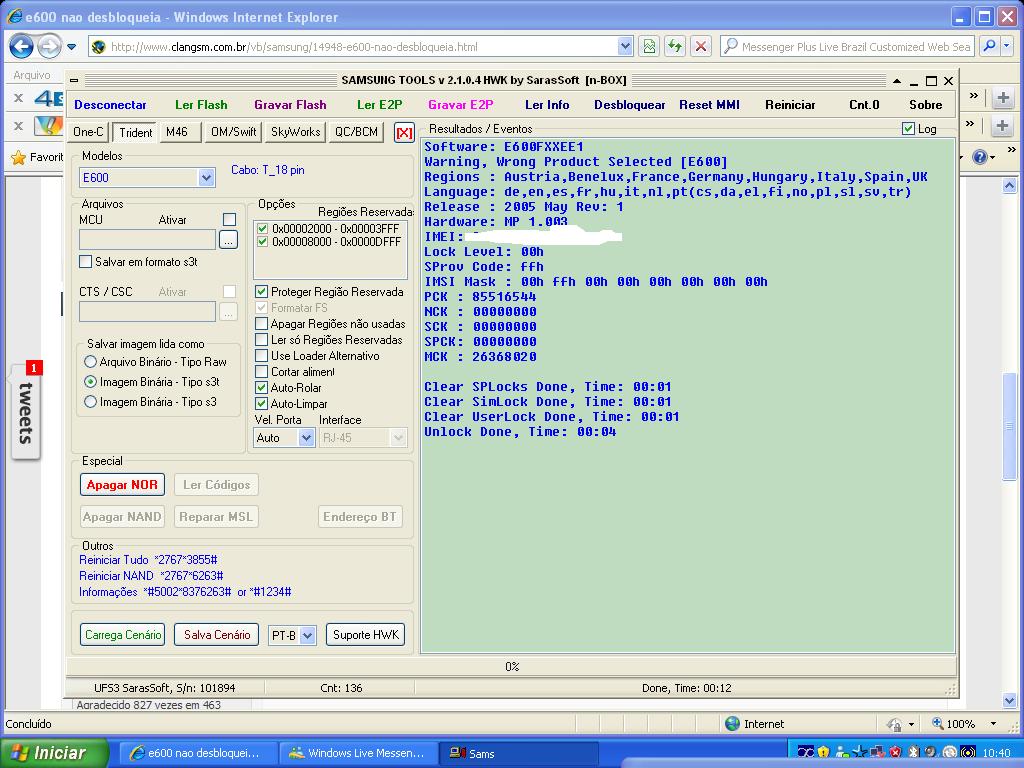Click the Internet zone globe icon in status bar
This screenshot has height=768, width=1024.
(x=733, y=724)
